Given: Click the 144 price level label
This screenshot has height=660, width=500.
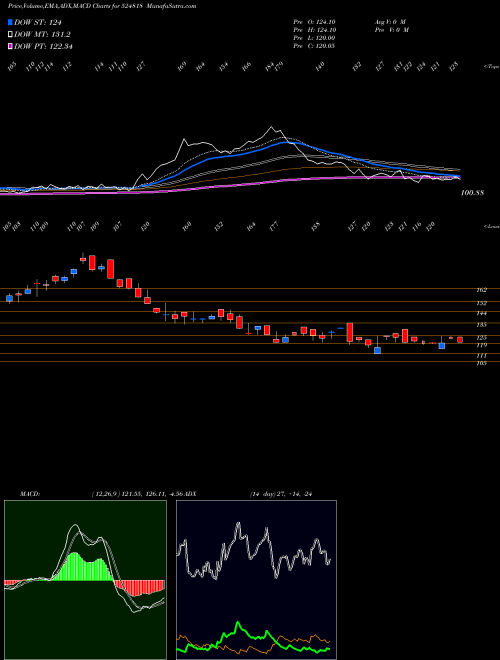Looking at the screenshot, I should tap(482, 314).
